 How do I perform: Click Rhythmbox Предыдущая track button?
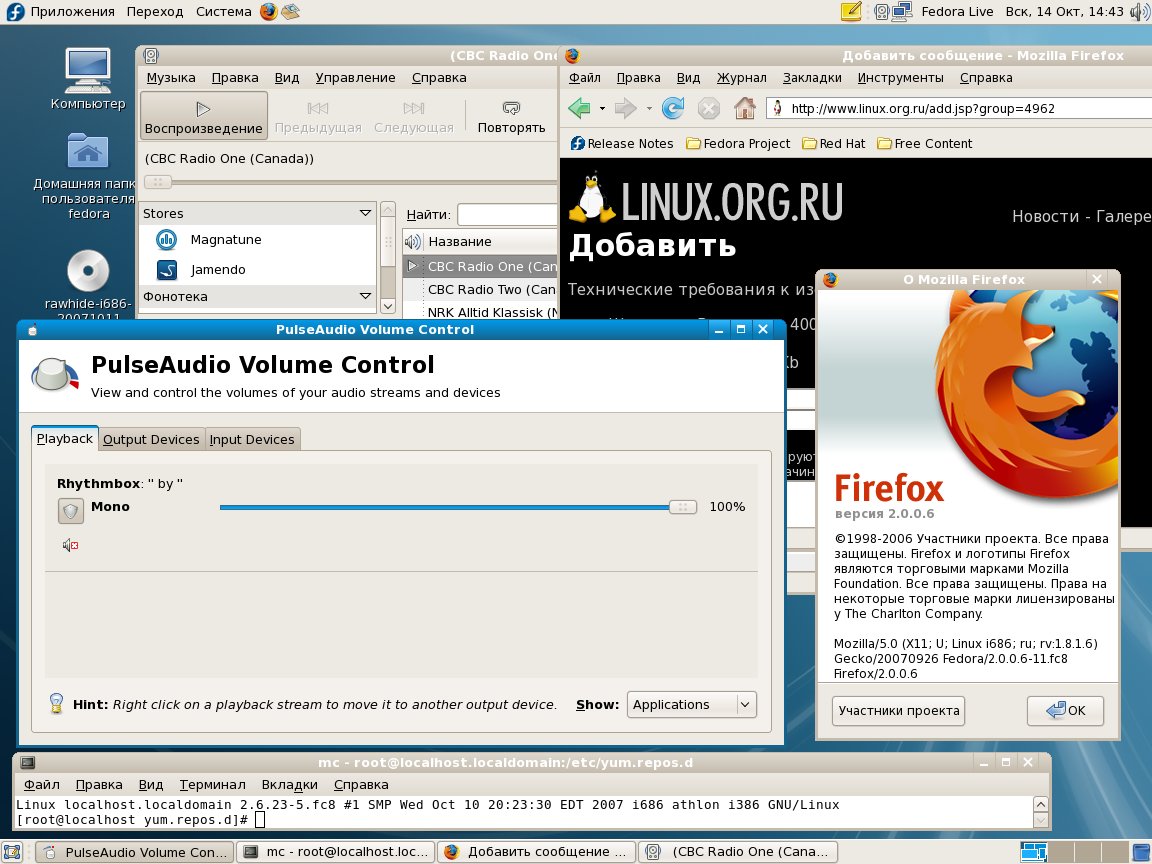click(317, 118)
